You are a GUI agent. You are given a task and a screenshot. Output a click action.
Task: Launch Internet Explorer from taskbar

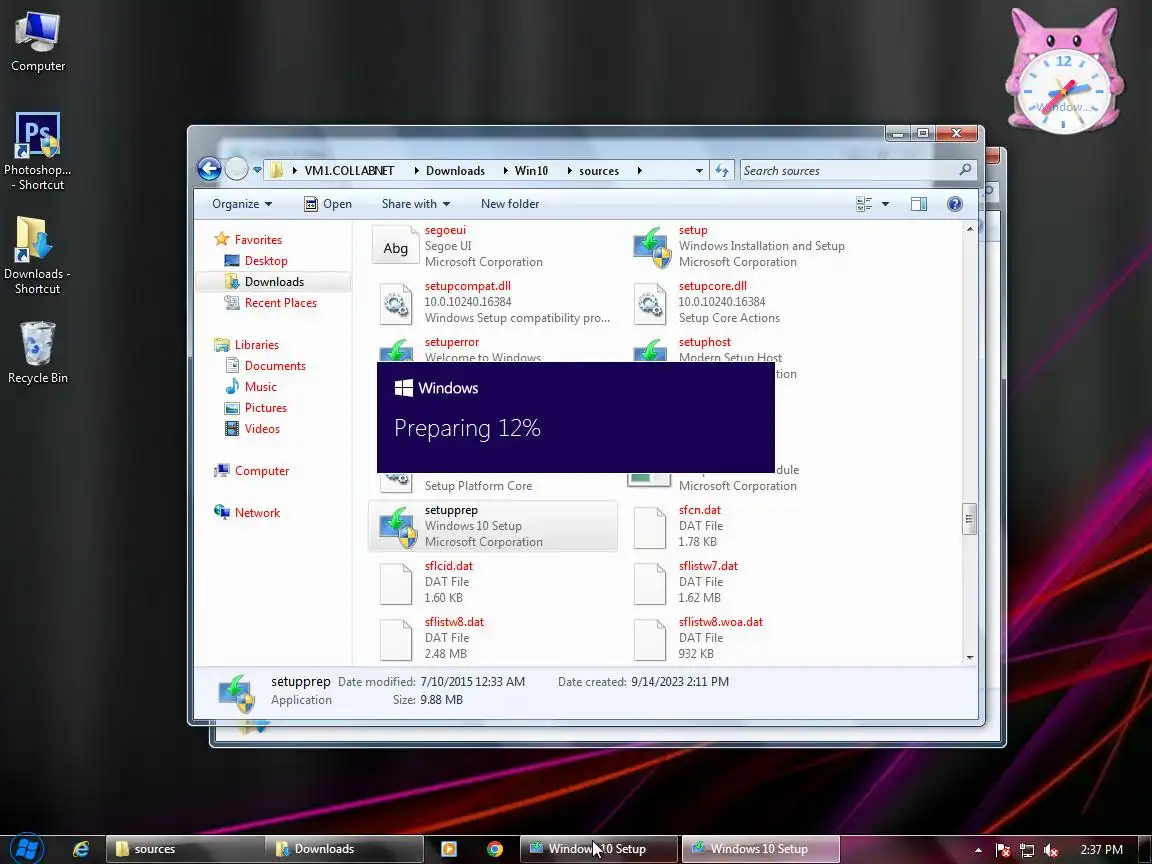point(81,849)
